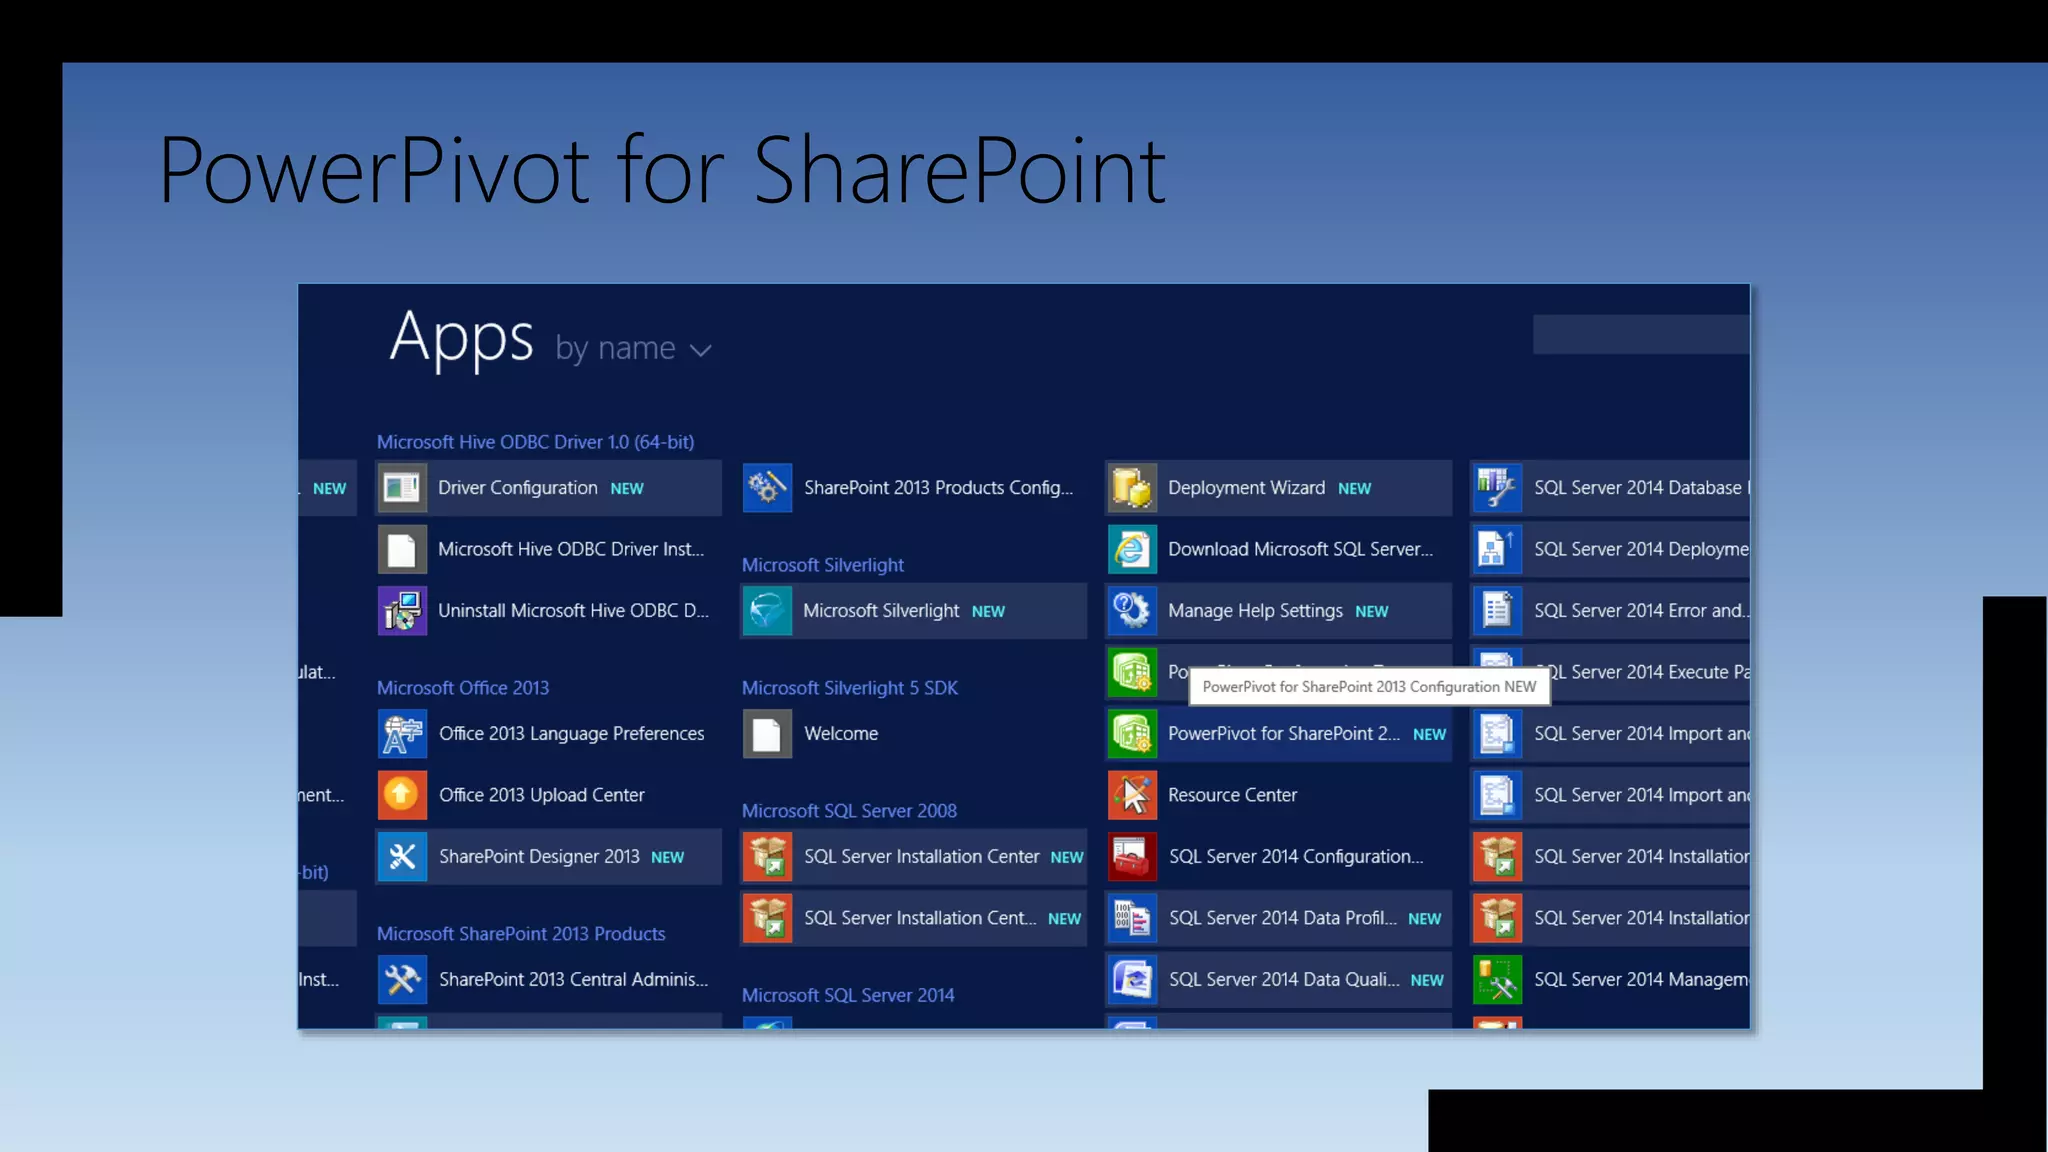Launch PowerPivot for SharePoint 2... NEW icon

tap(1132, 733)
